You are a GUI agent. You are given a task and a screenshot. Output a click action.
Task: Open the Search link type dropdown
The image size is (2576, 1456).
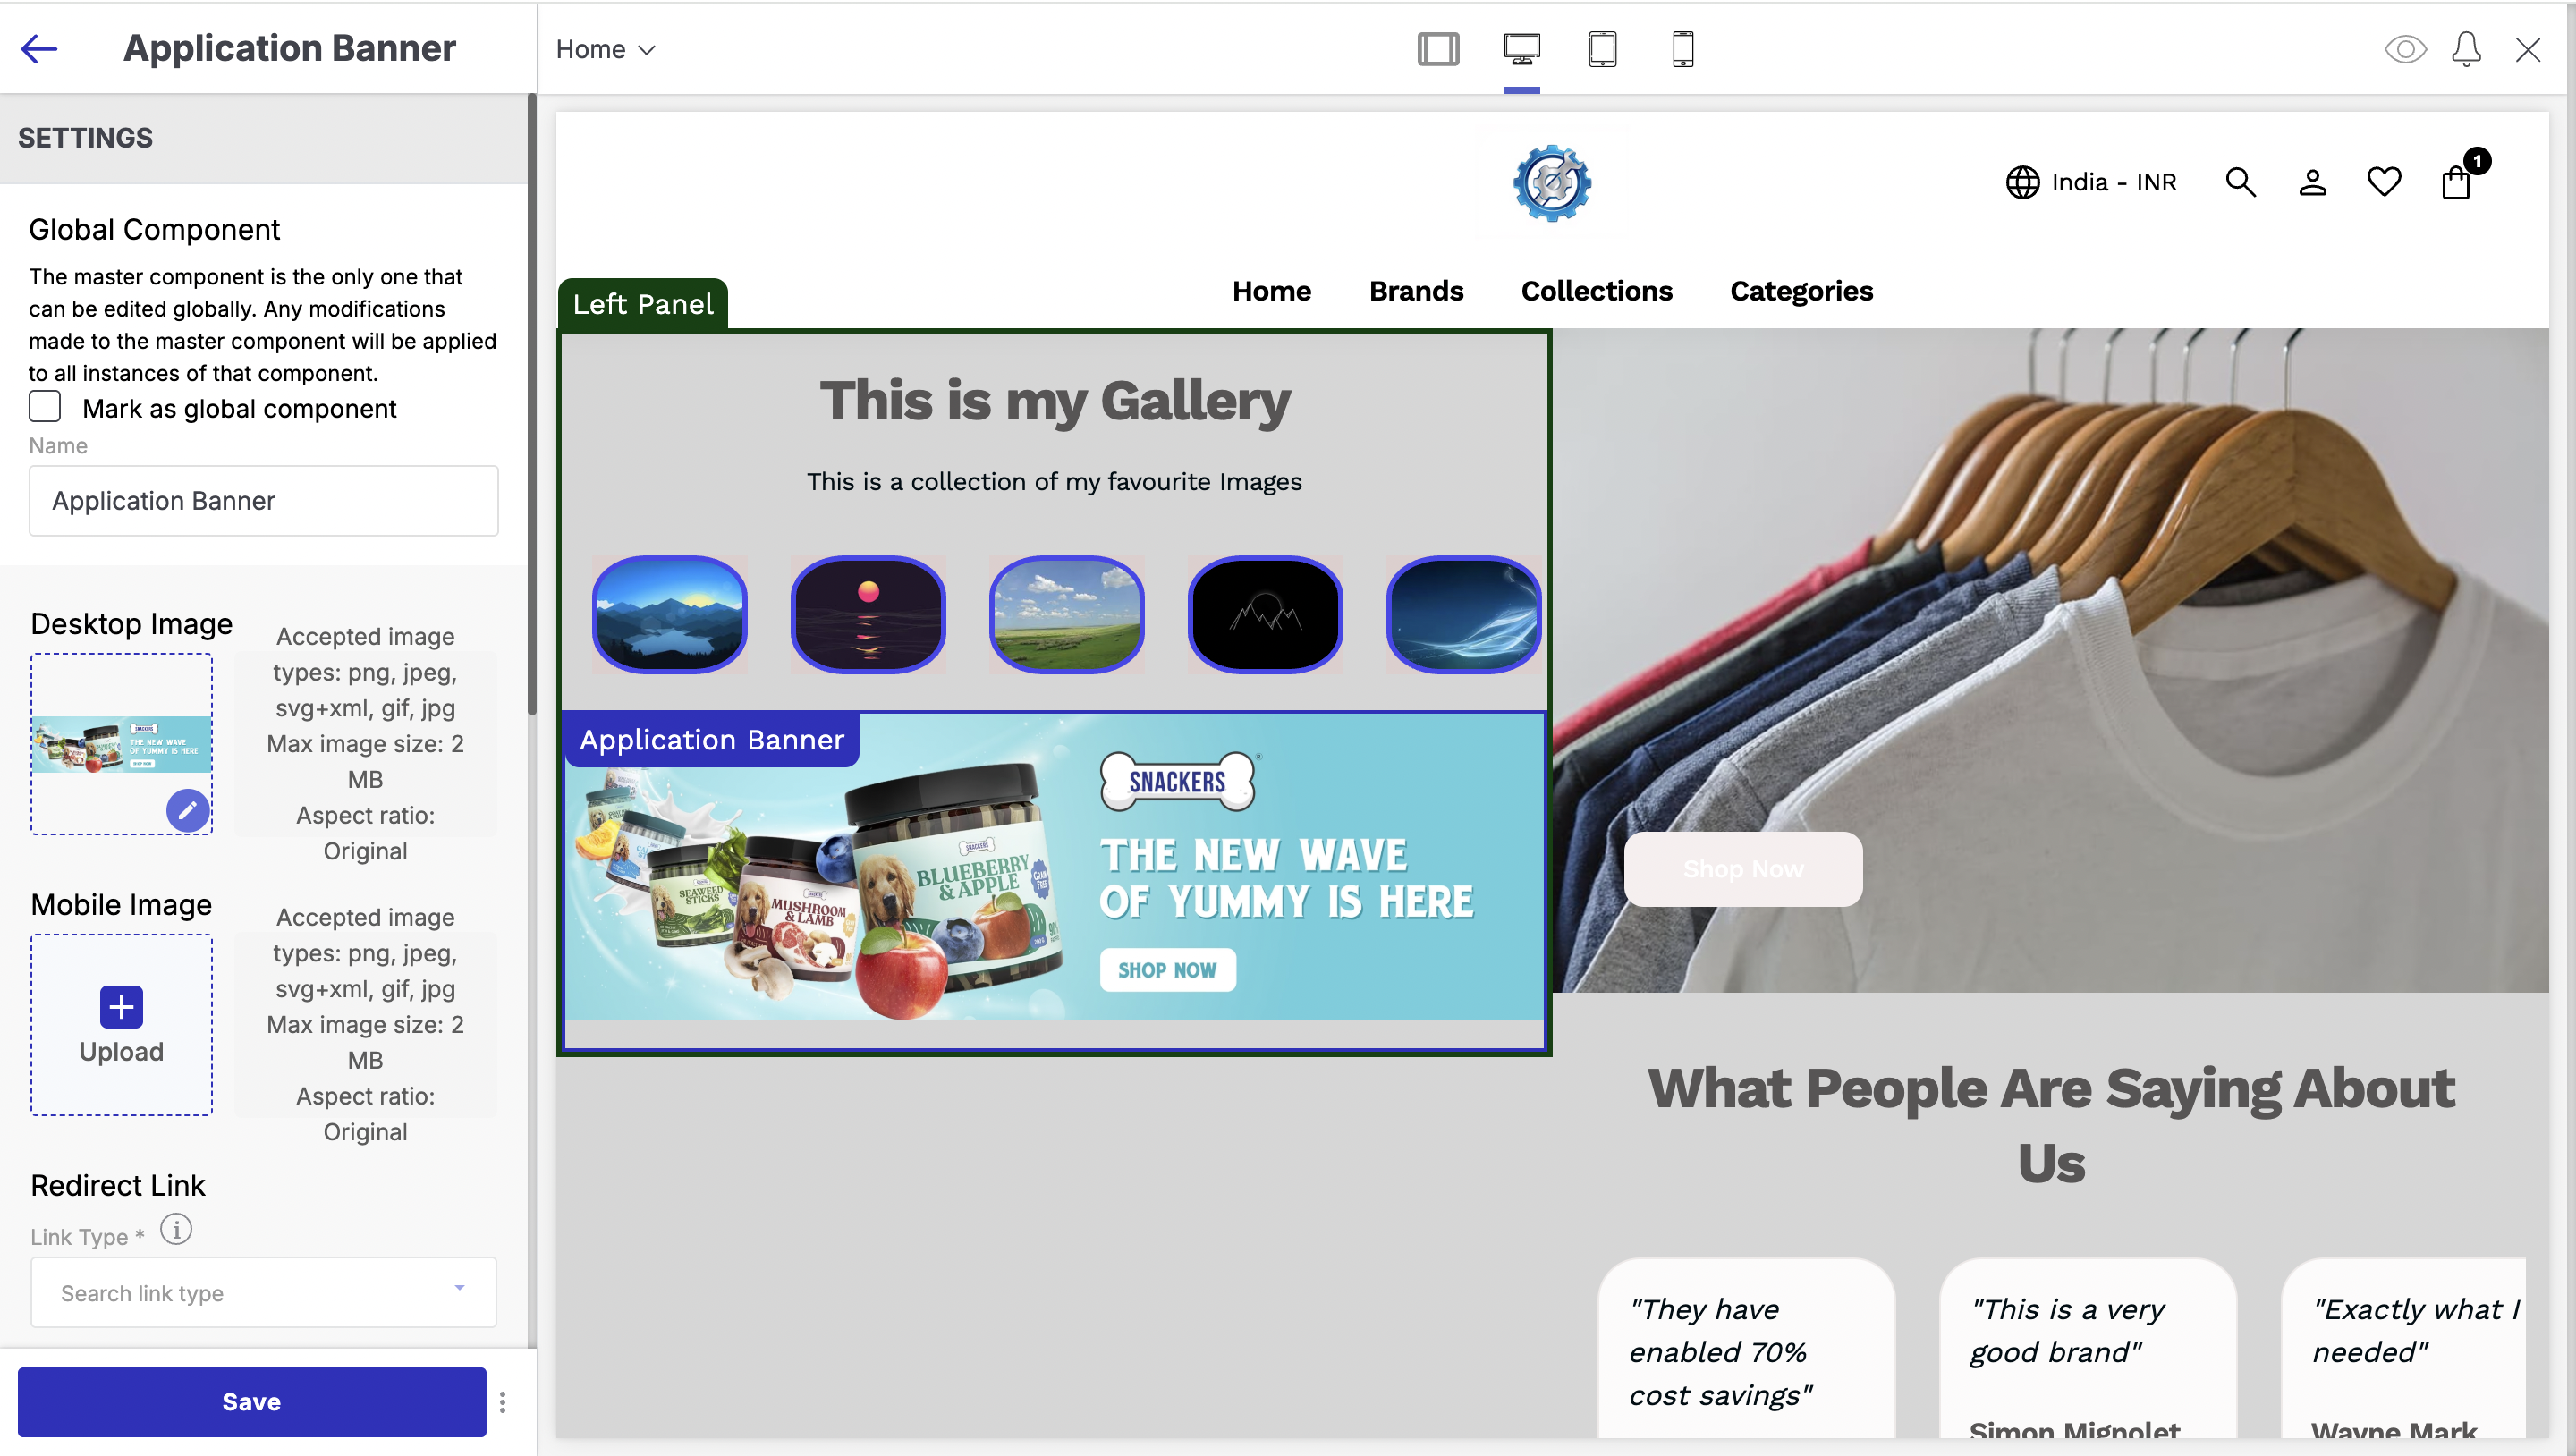263,1292
